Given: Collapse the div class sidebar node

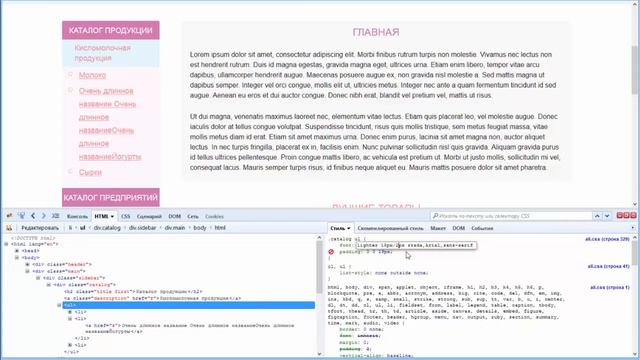Looking at the screenshot, I should (x=38, y=278).
